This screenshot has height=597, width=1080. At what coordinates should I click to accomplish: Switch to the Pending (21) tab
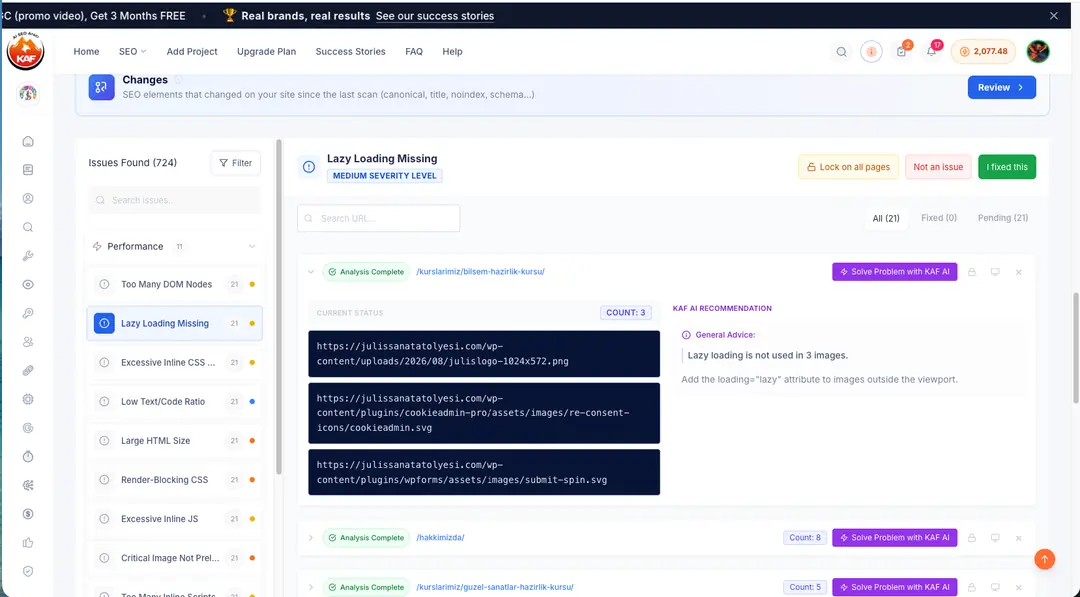tap(1003, 218)
